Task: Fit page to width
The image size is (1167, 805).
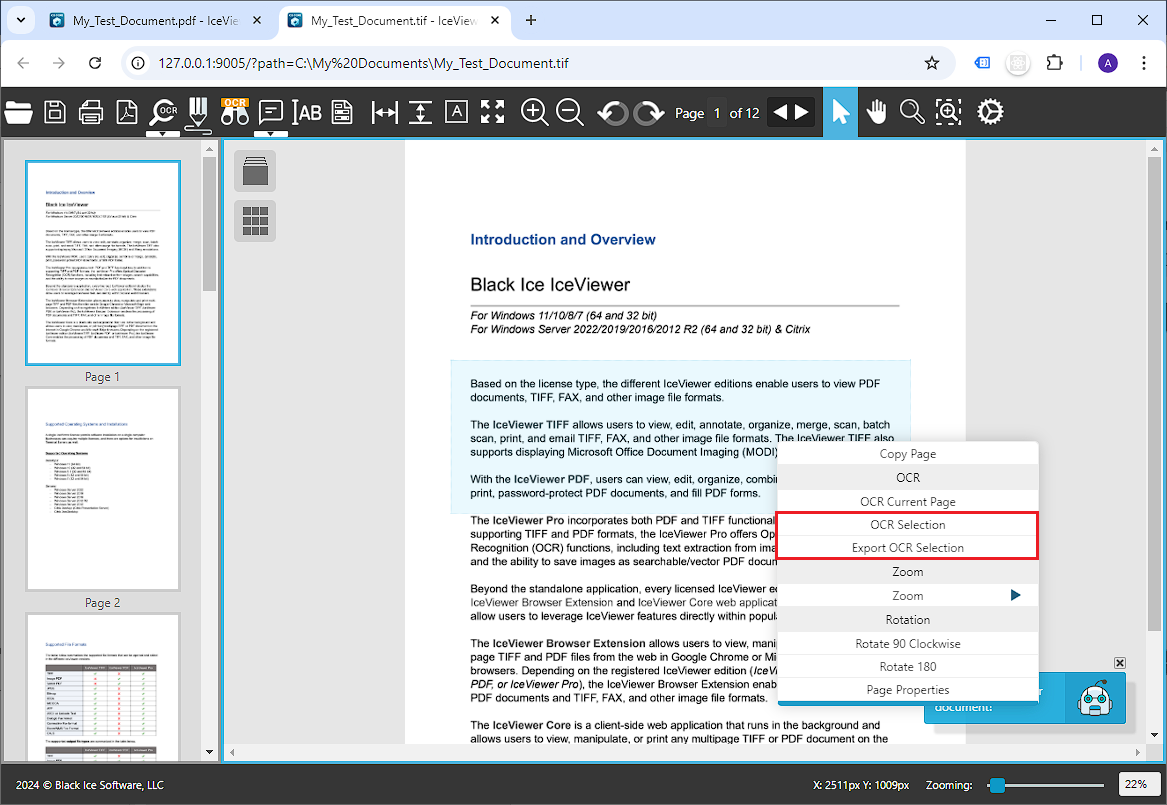Action: 384,112
